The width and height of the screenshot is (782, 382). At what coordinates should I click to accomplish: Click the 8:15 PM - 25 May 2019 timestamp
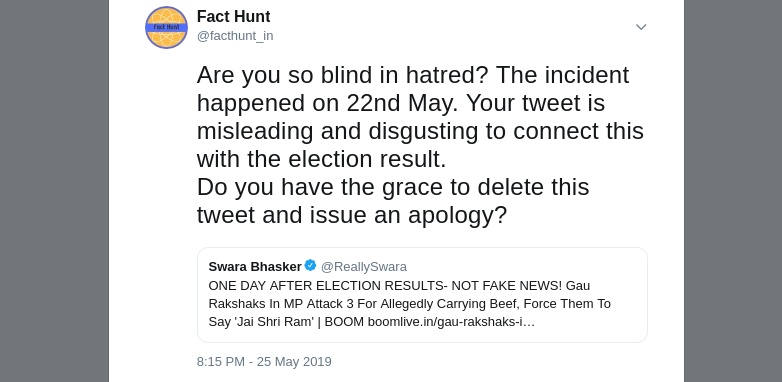point(264,362)
